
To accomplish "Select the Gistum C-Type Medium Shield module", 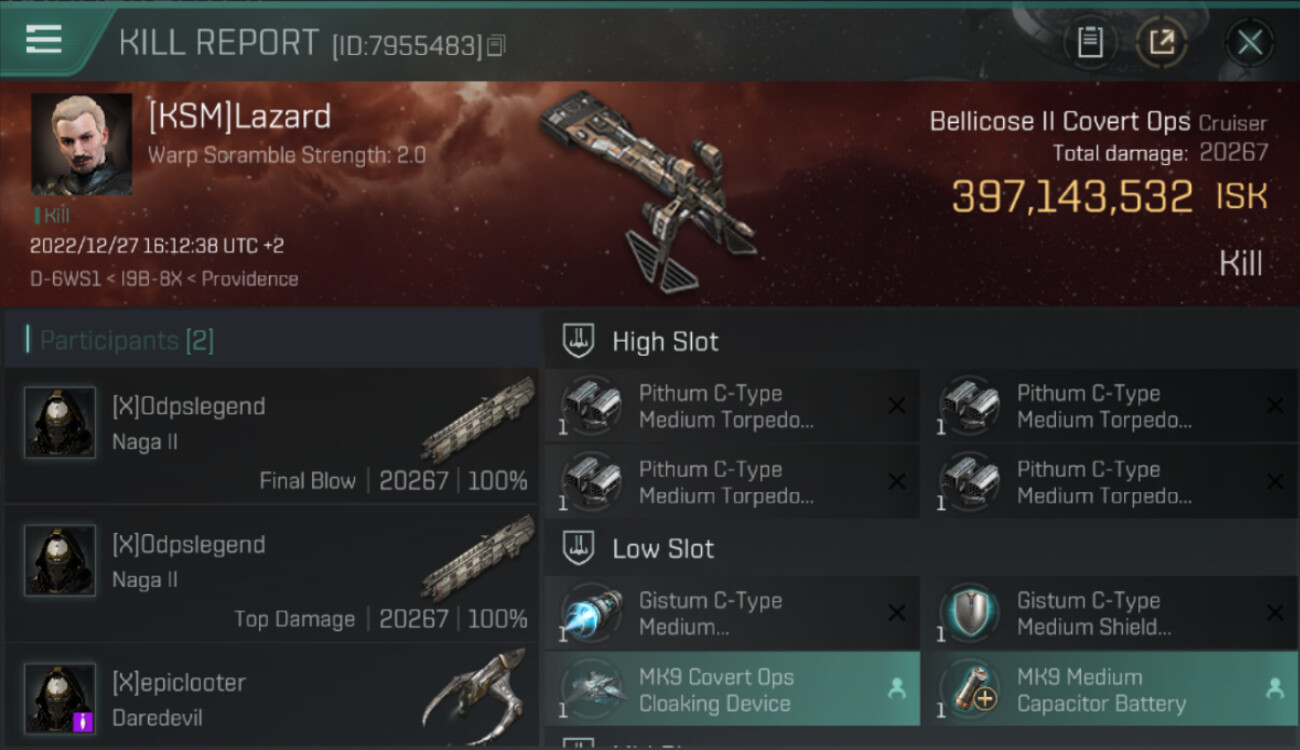I will 1110,613.
